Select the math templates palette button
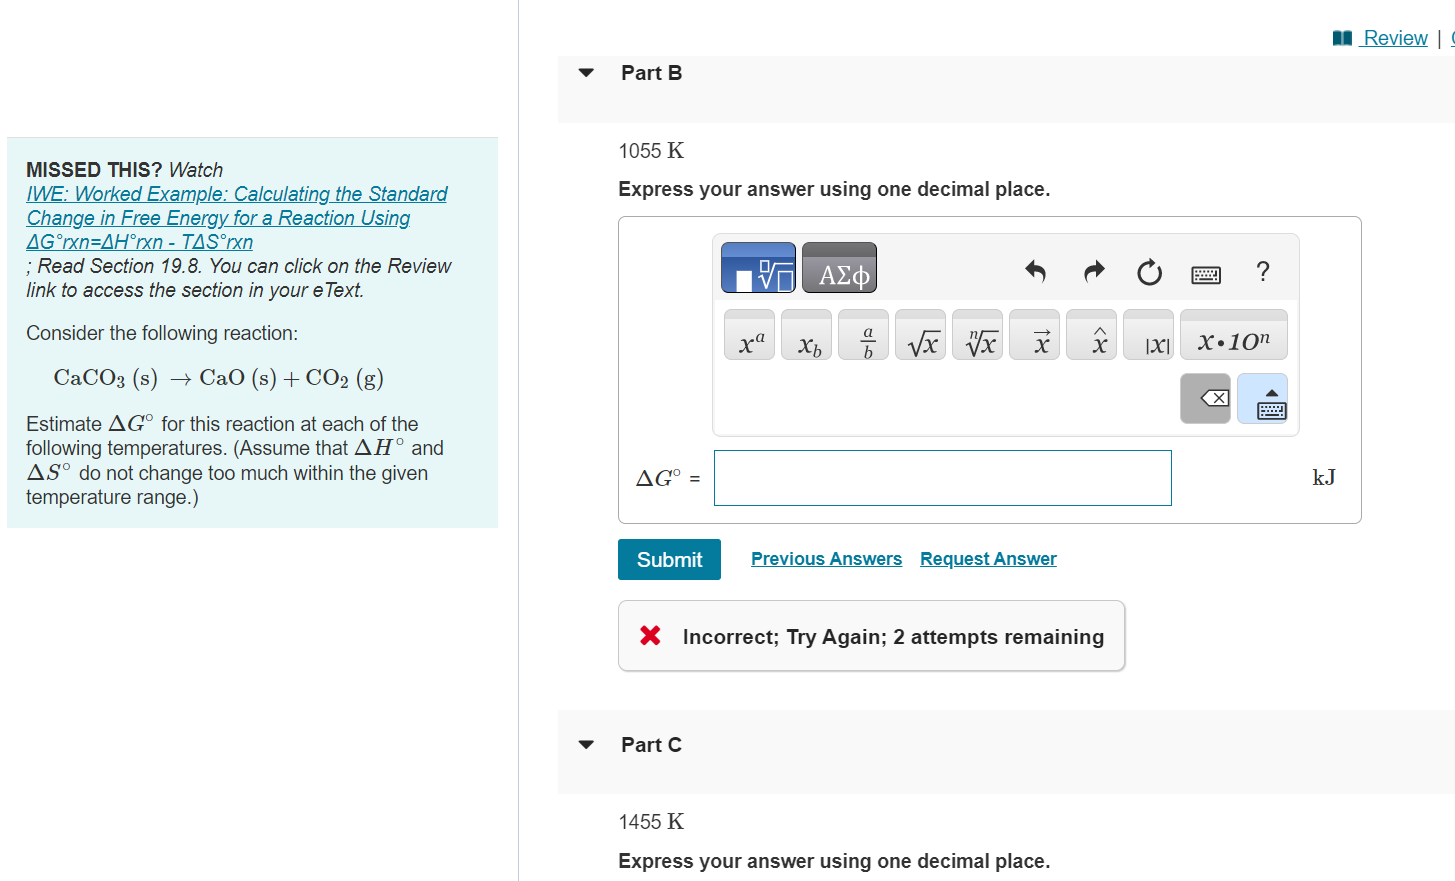The width and height of the screenshot is (1455, 881). pos(758,268)
